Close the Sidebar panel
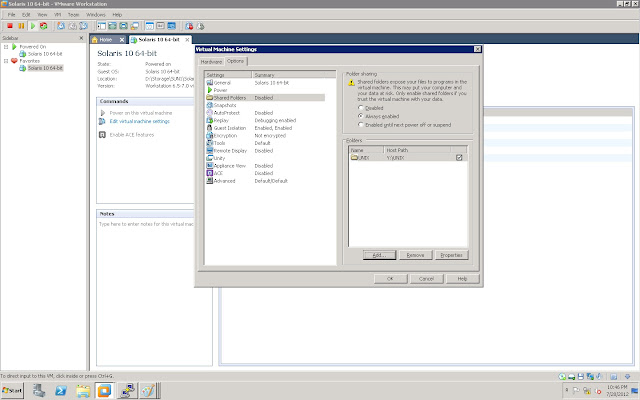Screen dimensions: 640x400 (81, 38)
